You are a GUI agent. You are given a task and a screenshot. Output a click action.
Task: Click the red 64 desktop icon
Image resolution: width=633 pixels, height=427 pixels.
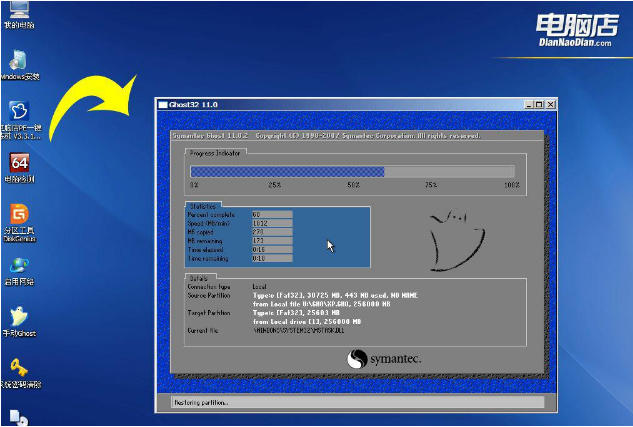coord(18,163)
